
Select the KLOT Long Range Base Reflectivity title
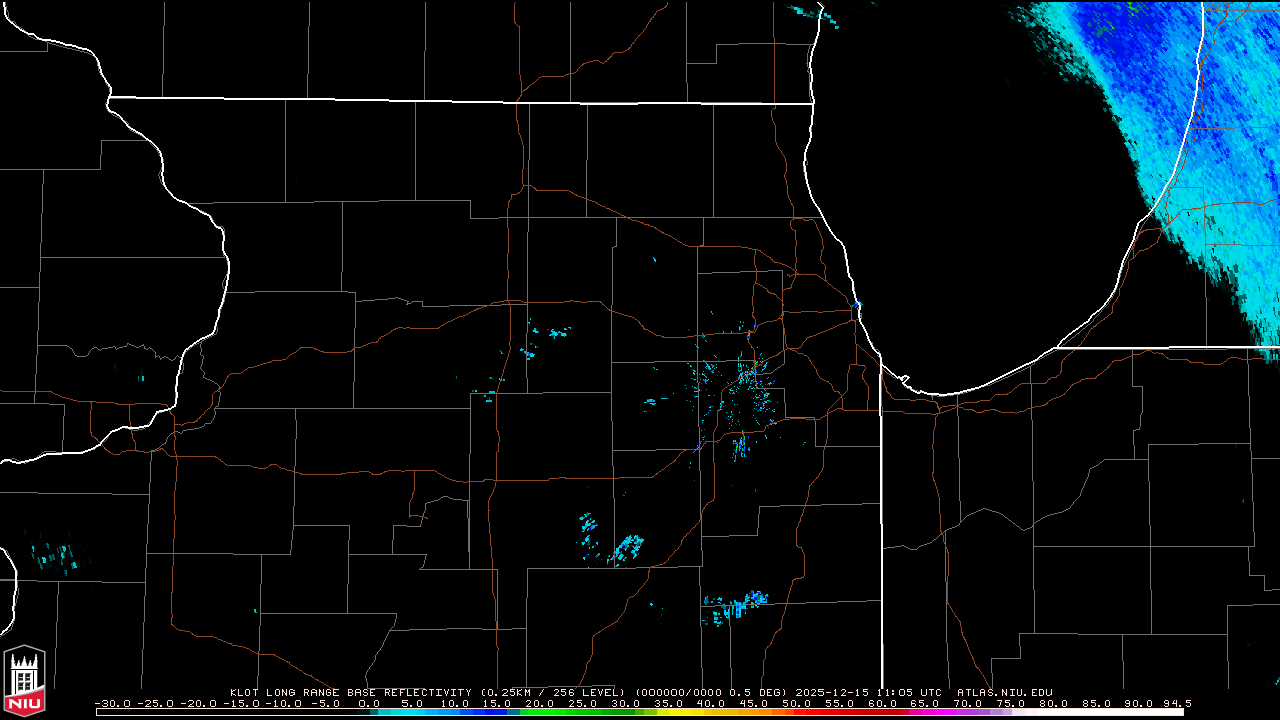(x=352, y=692)
